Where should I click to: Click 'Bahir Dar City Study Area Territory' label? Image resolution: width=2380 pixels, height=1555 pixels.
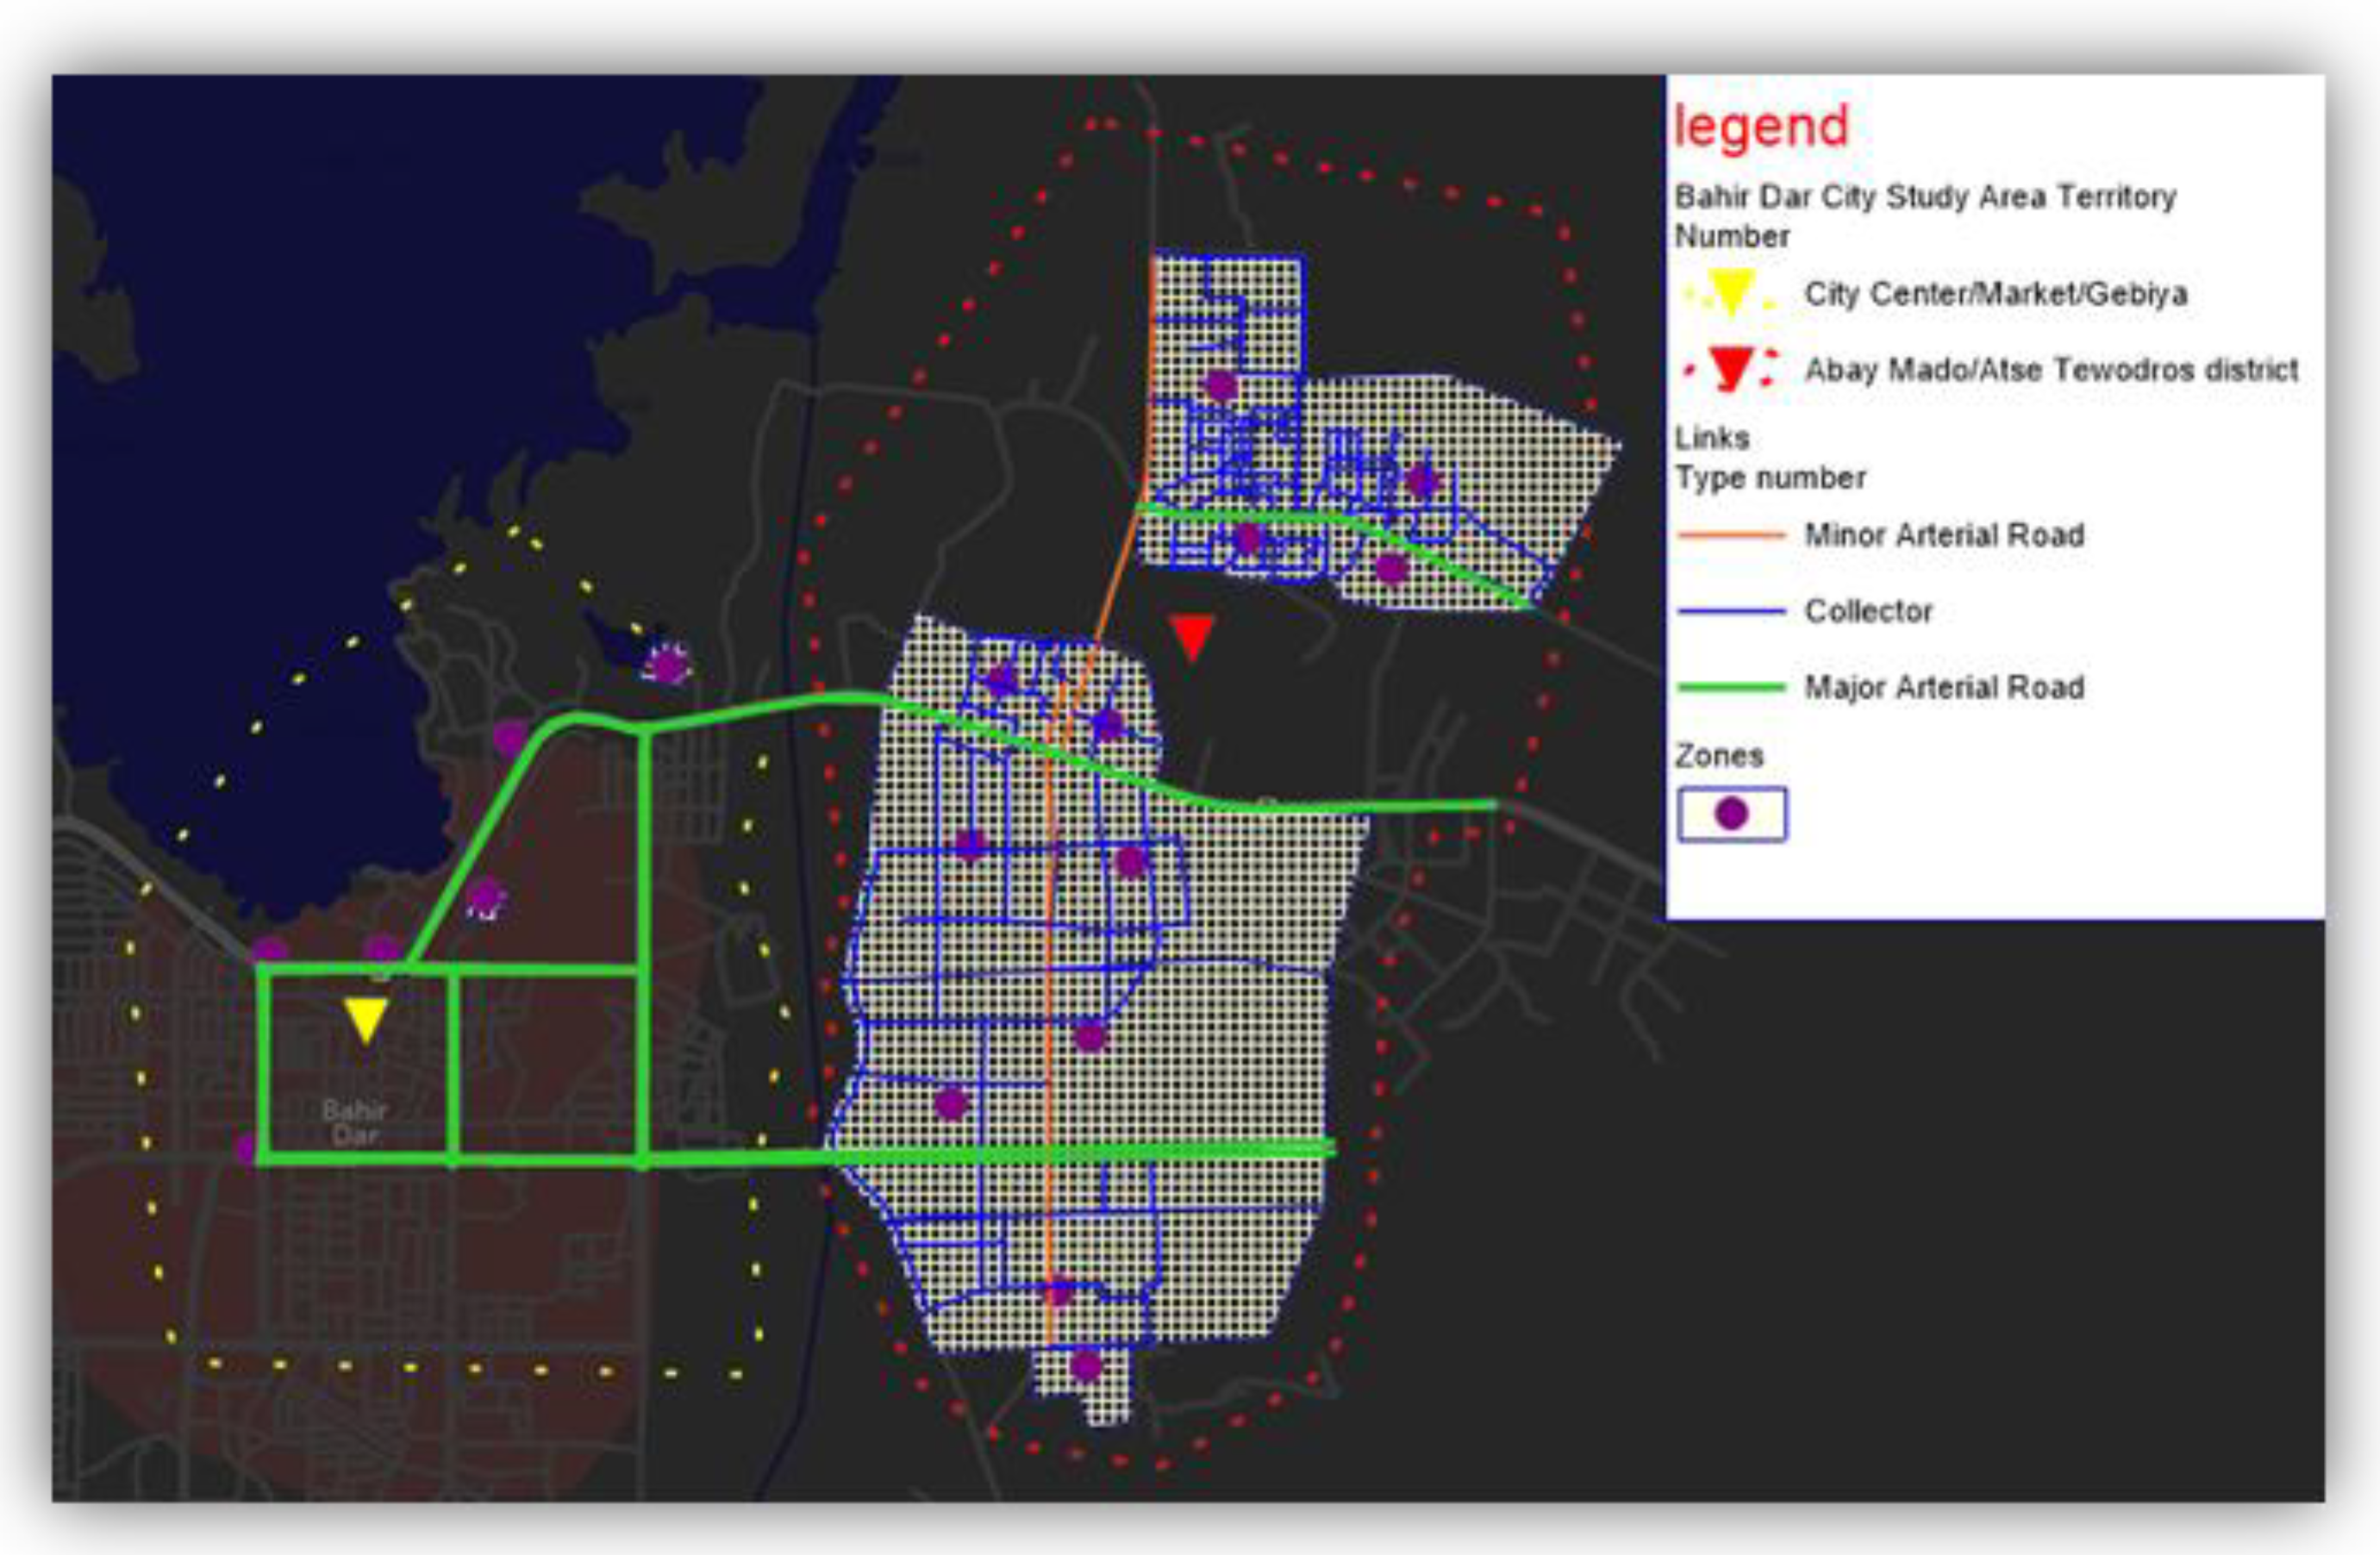(1925, 197)
